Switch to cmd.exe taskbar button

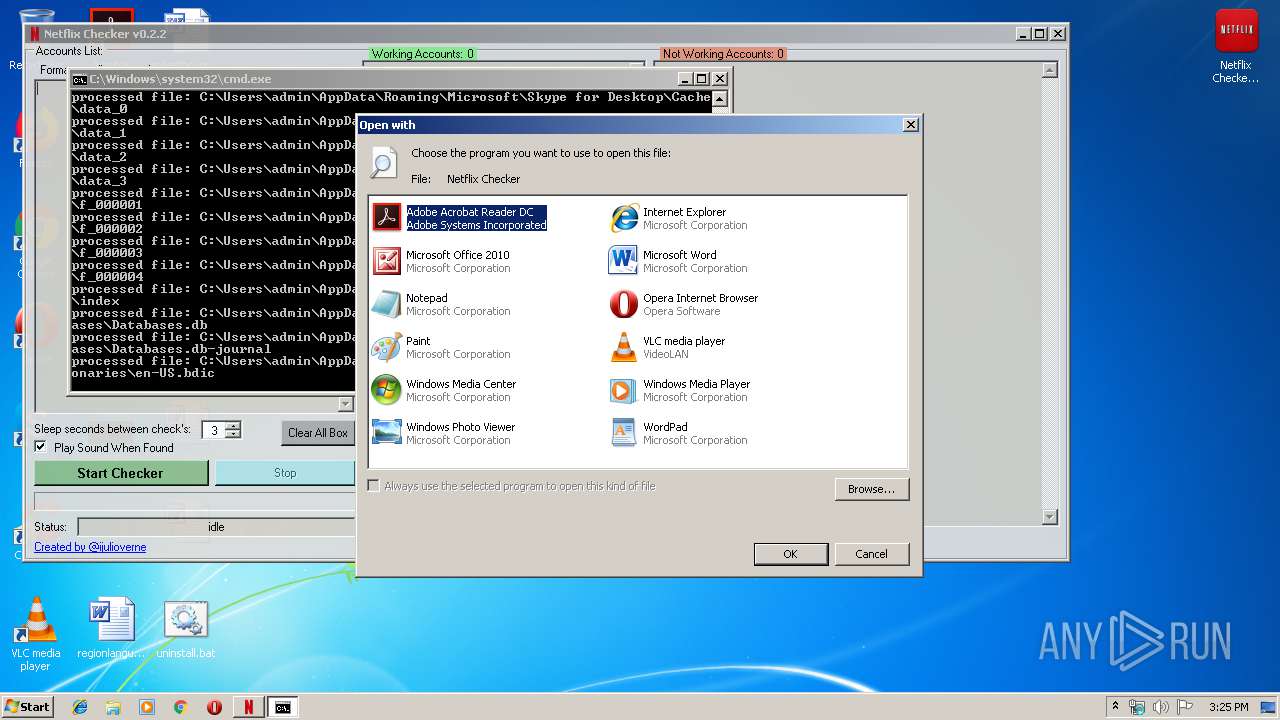click(283, 707)
